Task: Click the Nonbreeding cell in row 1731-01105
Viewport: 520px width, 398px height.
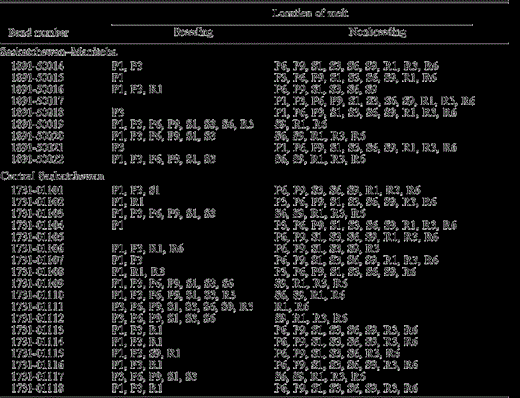Action: pos(356,237)
